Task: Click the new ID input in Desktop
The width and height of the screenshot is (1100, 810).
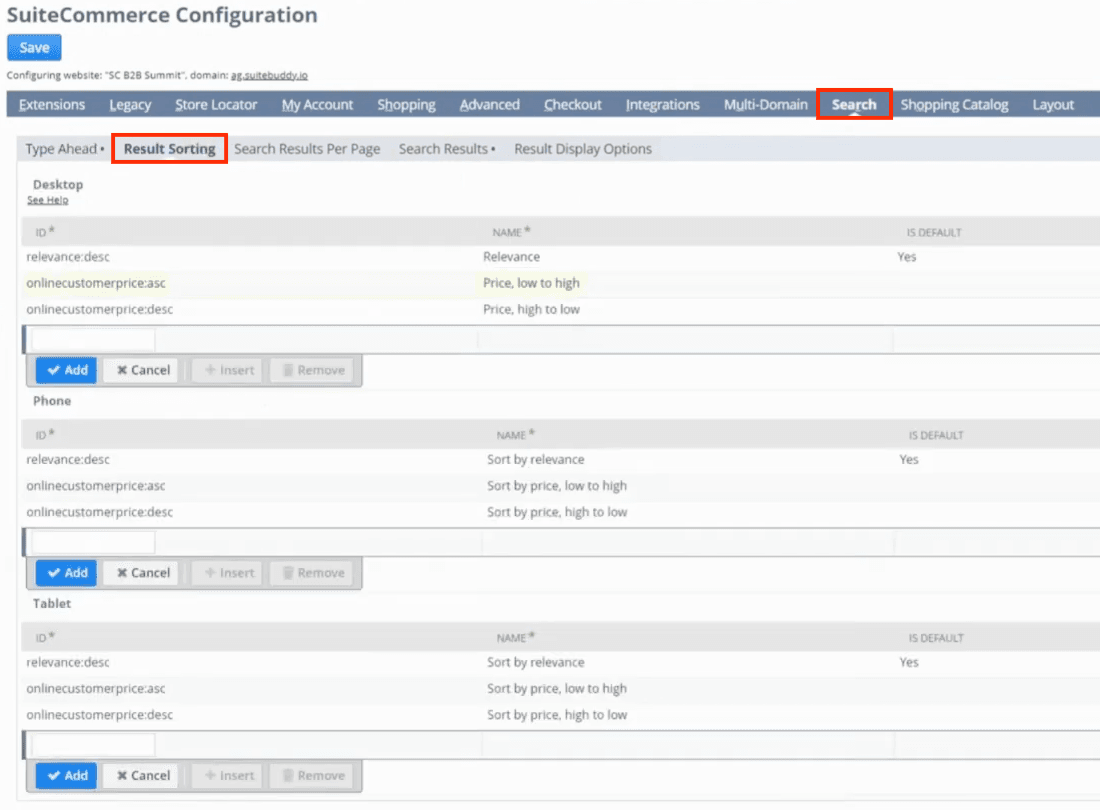Action: (x=93, y=339)
